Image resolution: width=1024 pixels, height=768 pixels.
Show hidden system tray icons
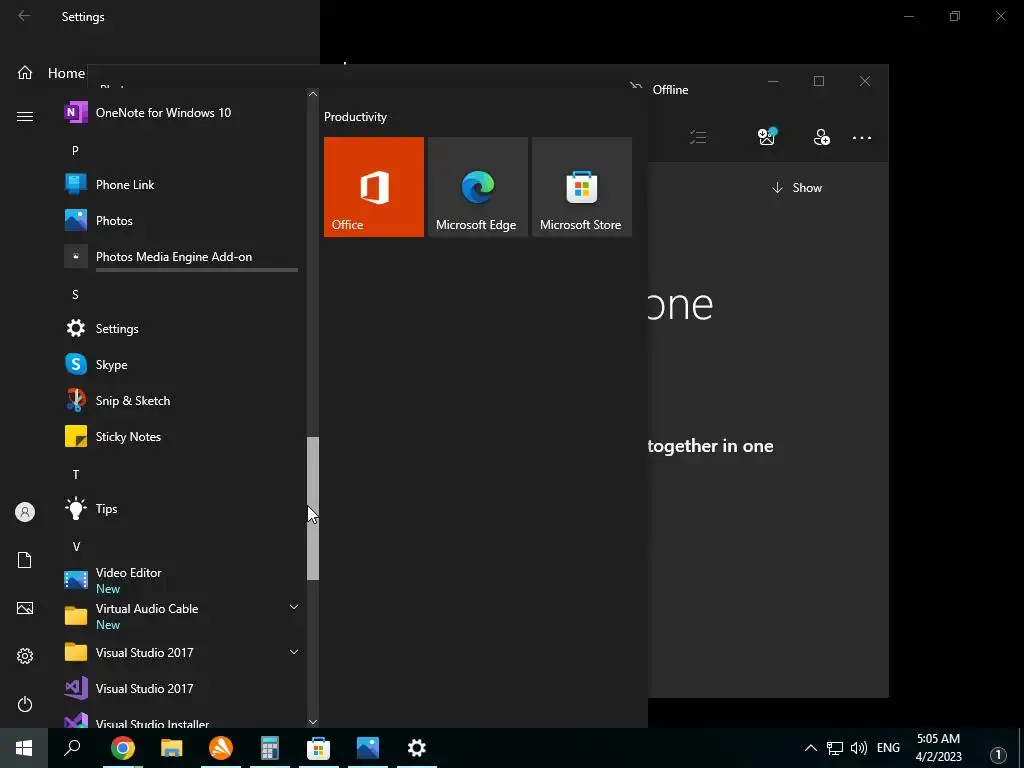(x=810, y=748)
